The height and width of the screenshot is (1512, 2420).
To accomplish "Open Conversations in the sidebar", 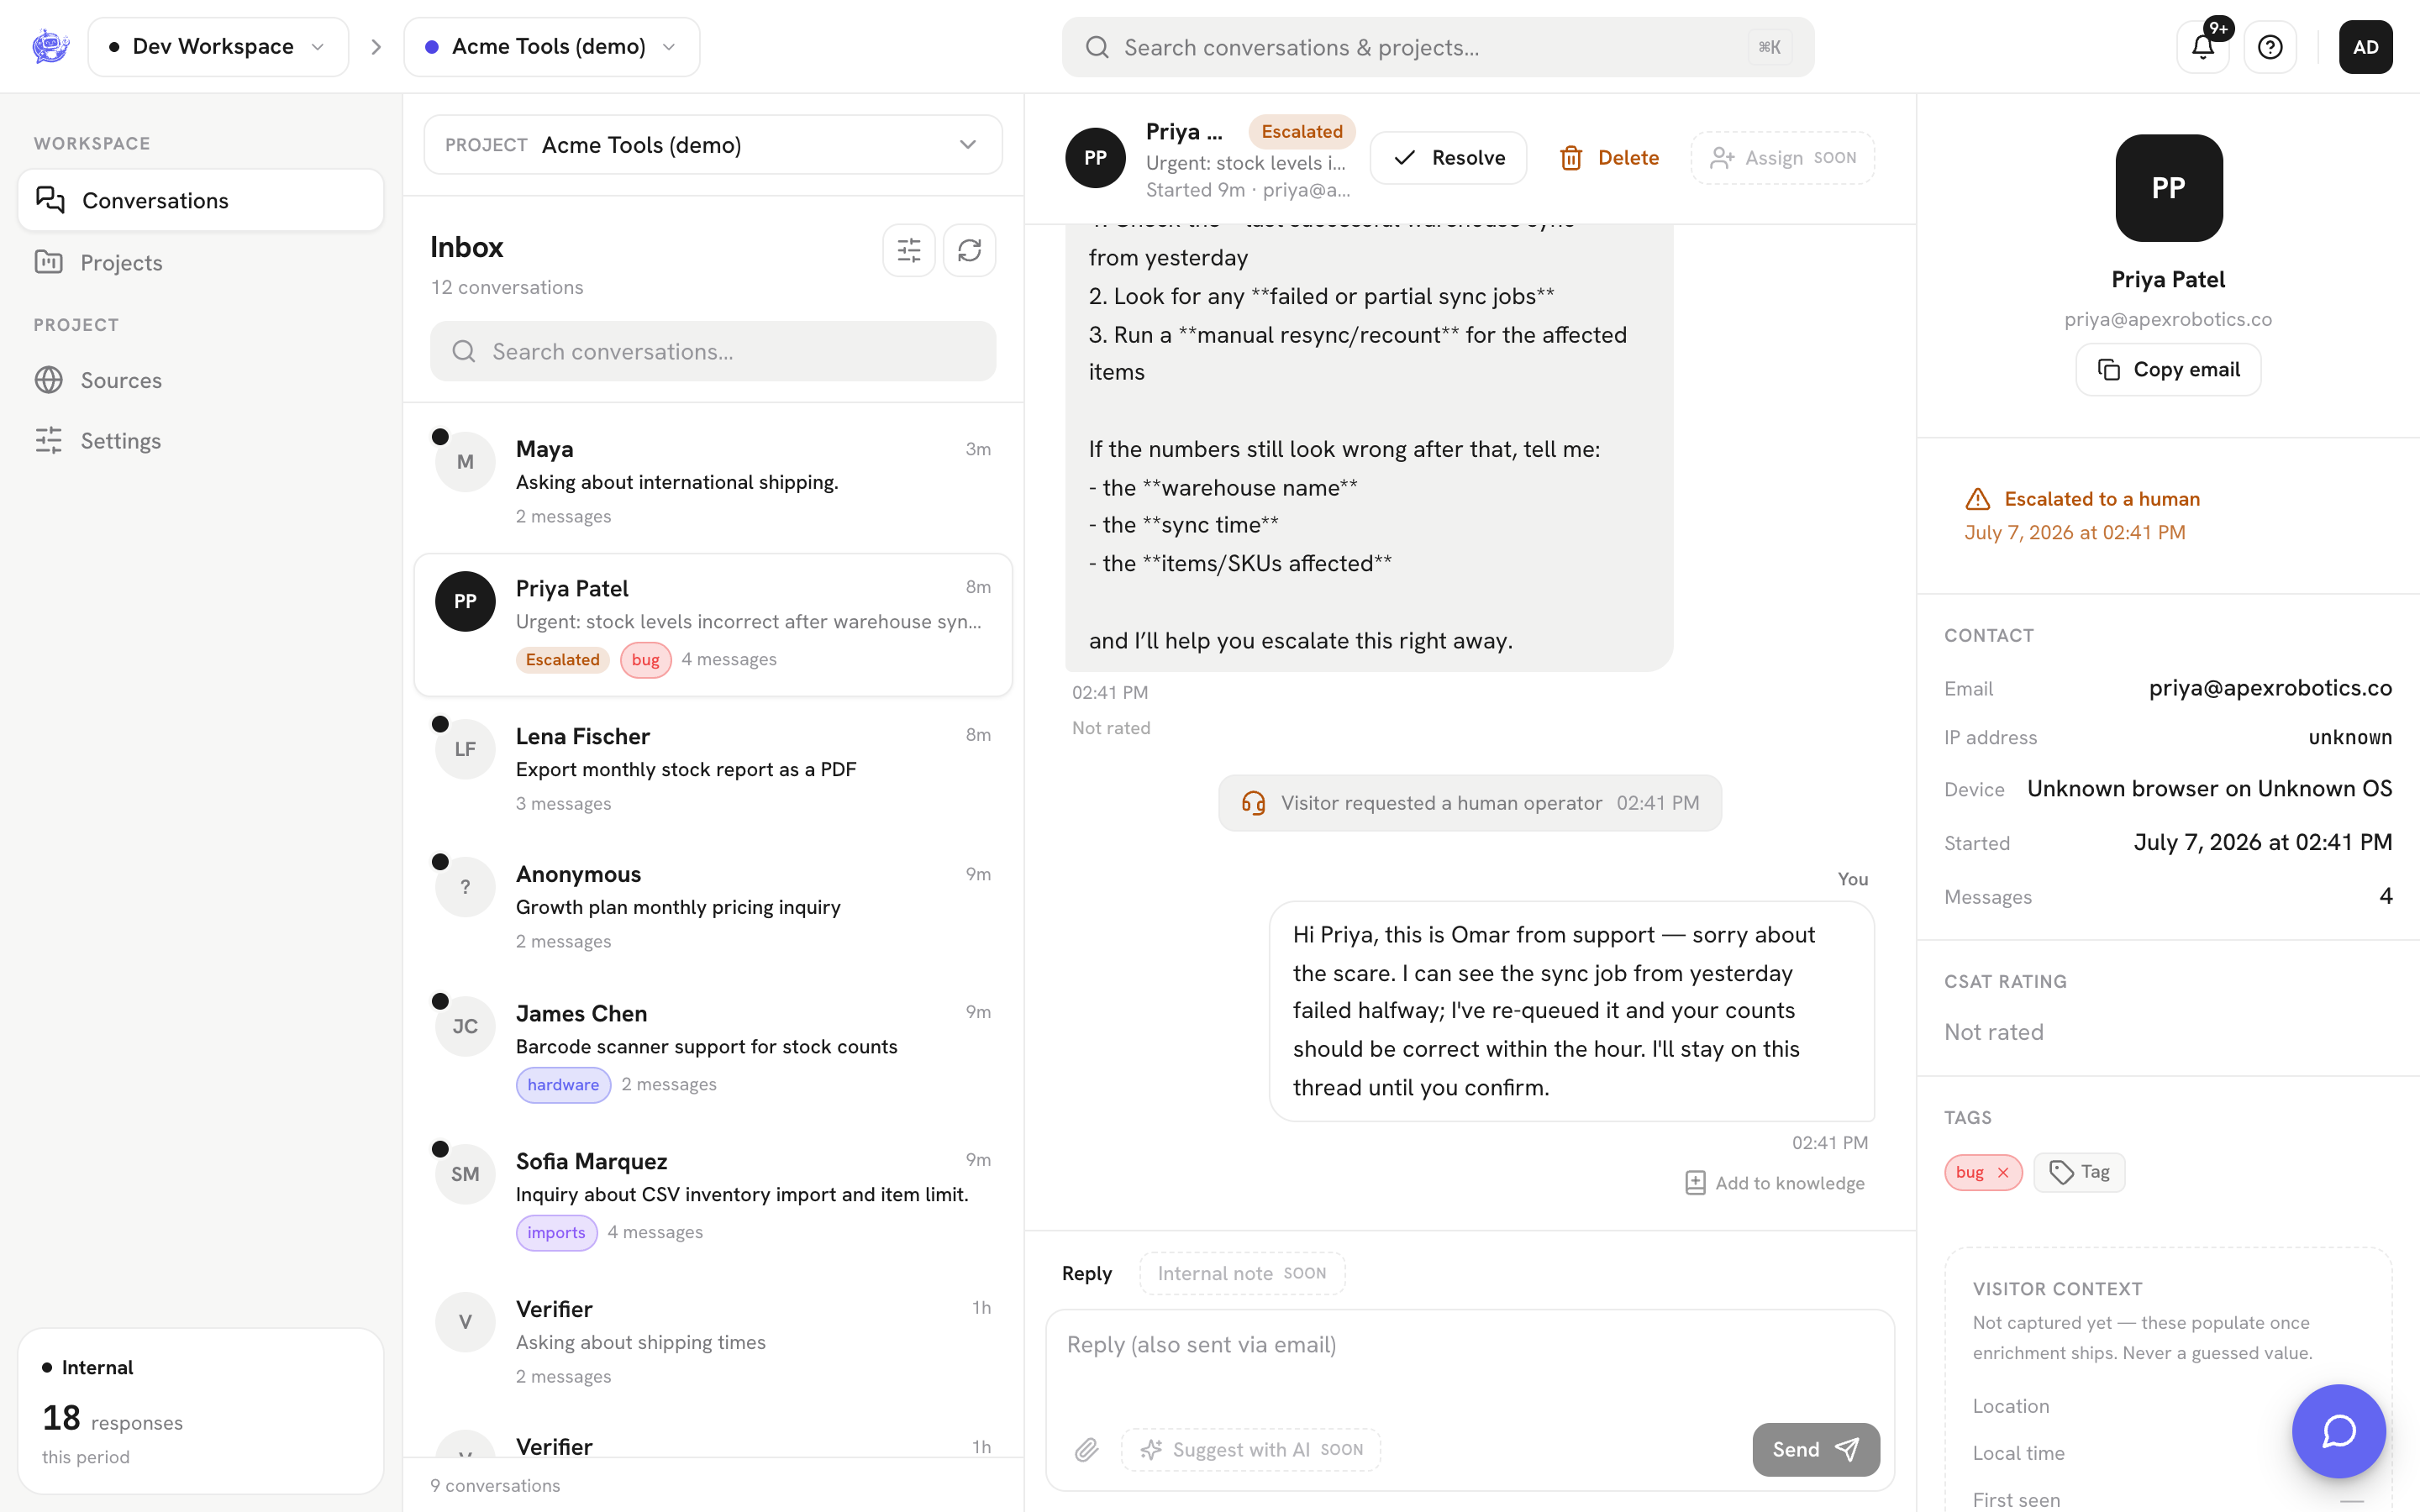I will click(201, 200).
